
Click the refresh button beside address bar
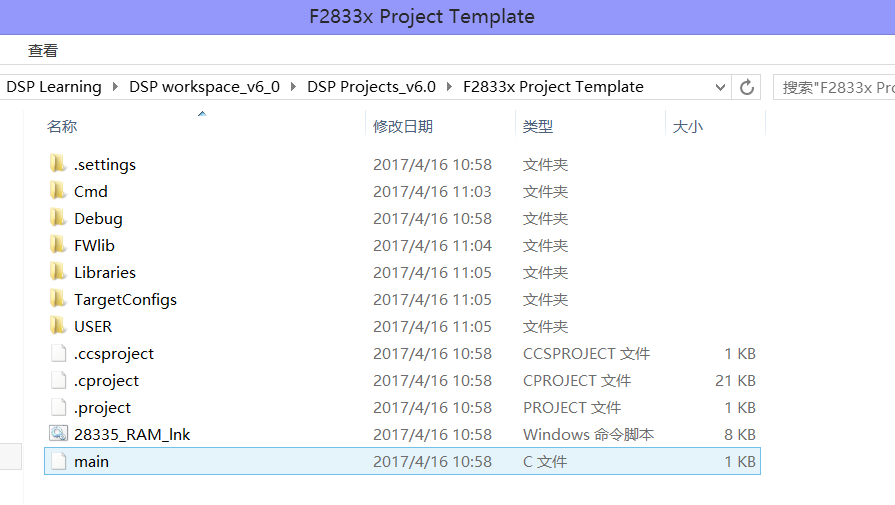[747, 87]
